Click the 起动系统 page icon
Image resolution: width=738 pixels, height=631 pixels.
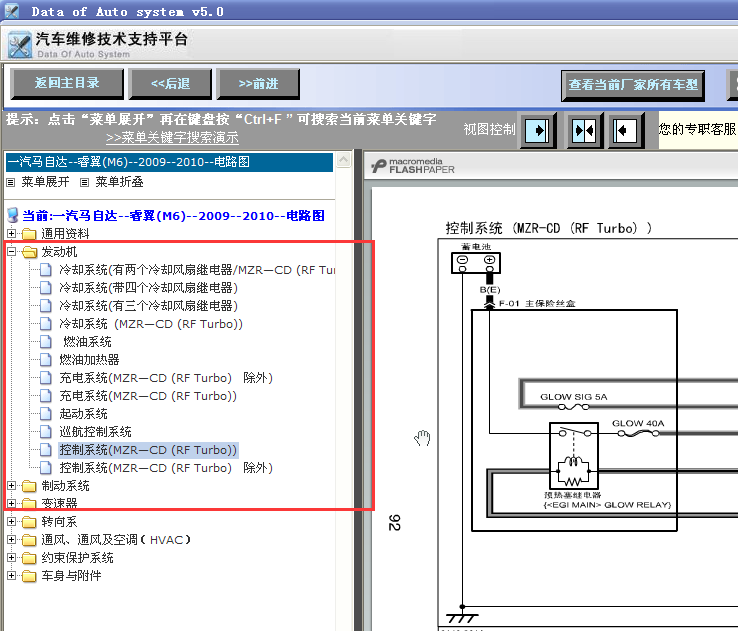[46, 414]
